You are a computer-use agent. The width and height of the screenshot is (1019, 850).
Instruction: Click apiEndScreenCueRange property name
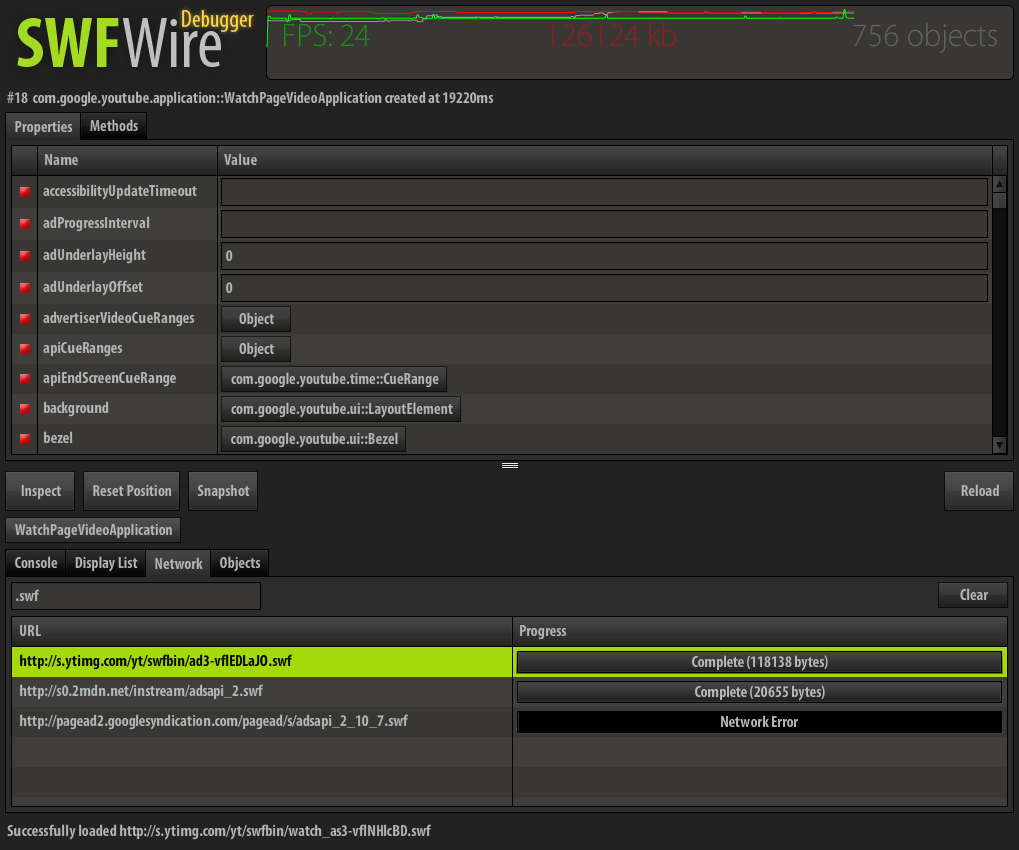[109, 378]
